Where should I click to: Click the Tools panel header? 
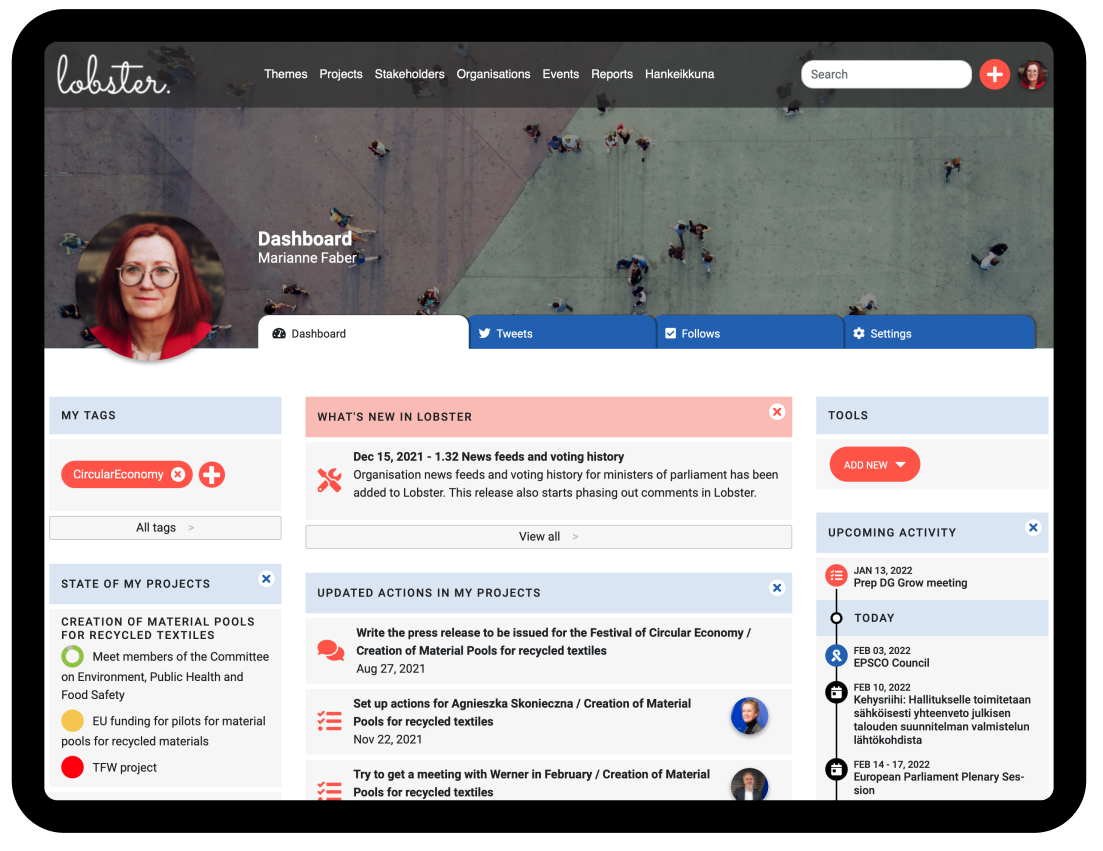tap(931, 416)
